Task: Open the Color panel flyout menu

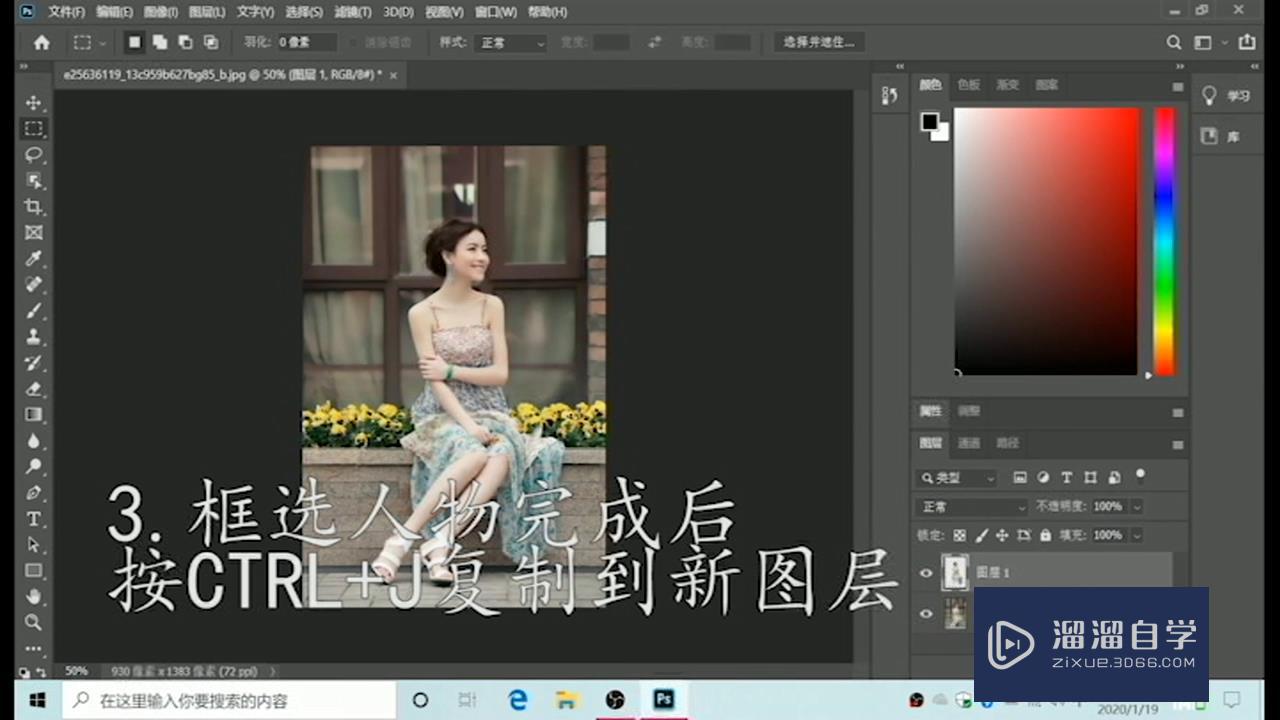Action: [1178, 87]
